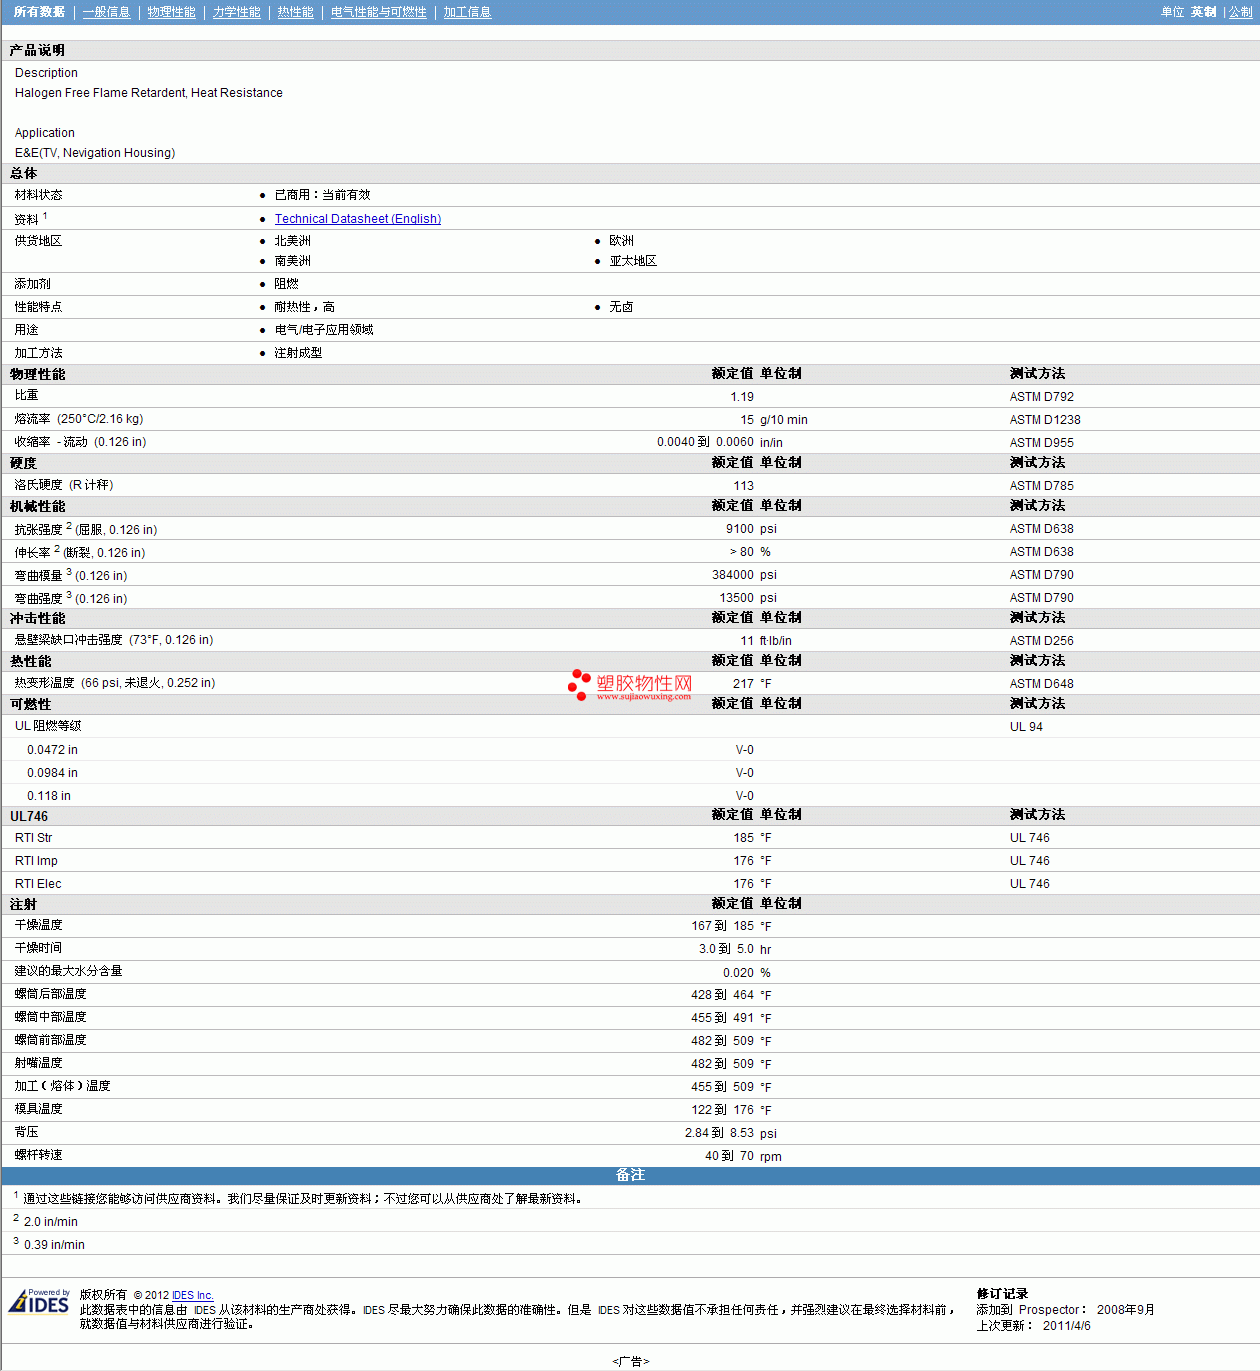
Task: View the 加工信息 tab
Action: (467, 12)
